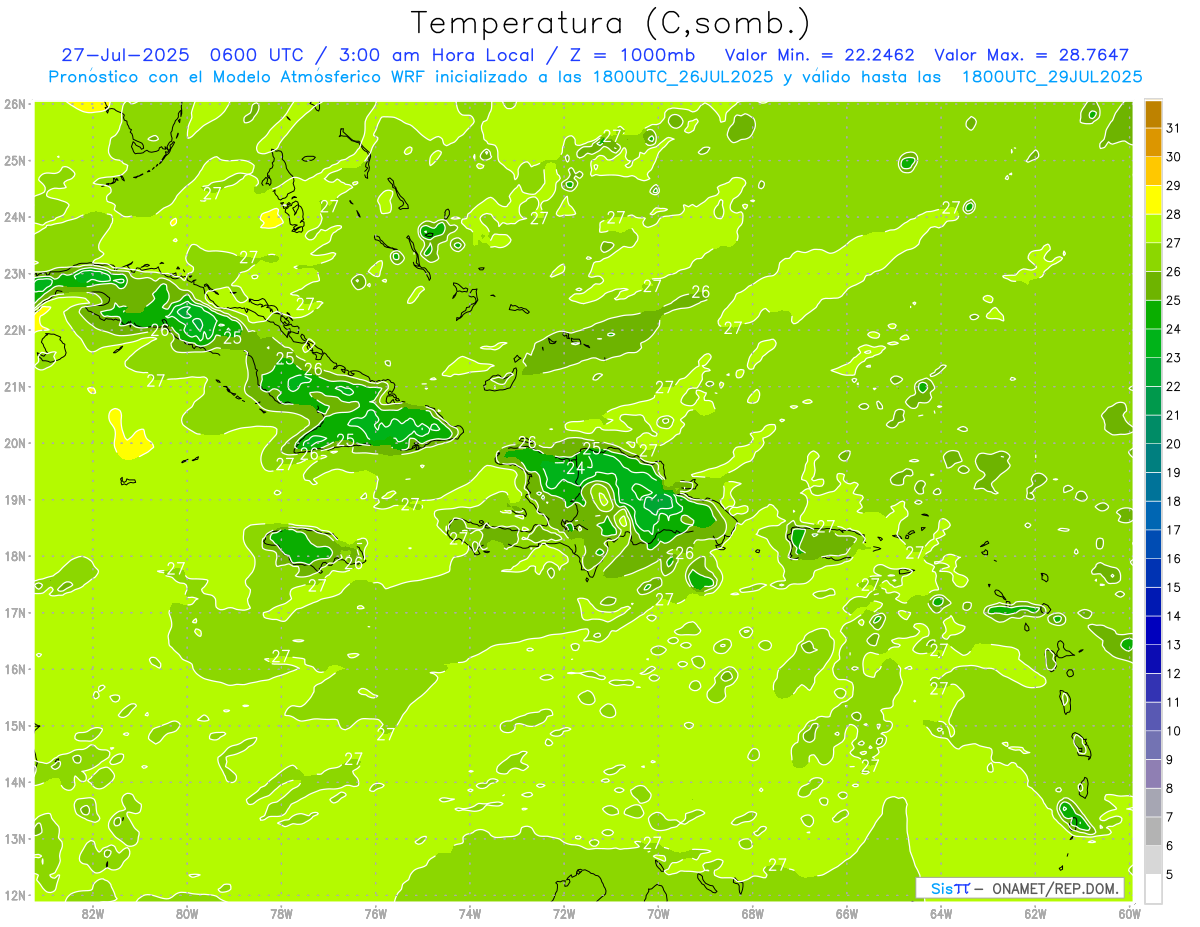Click legend swatch between 25 and 24
The height and width of the screenshot is (927, 1200).
[x=1153, y=315]
